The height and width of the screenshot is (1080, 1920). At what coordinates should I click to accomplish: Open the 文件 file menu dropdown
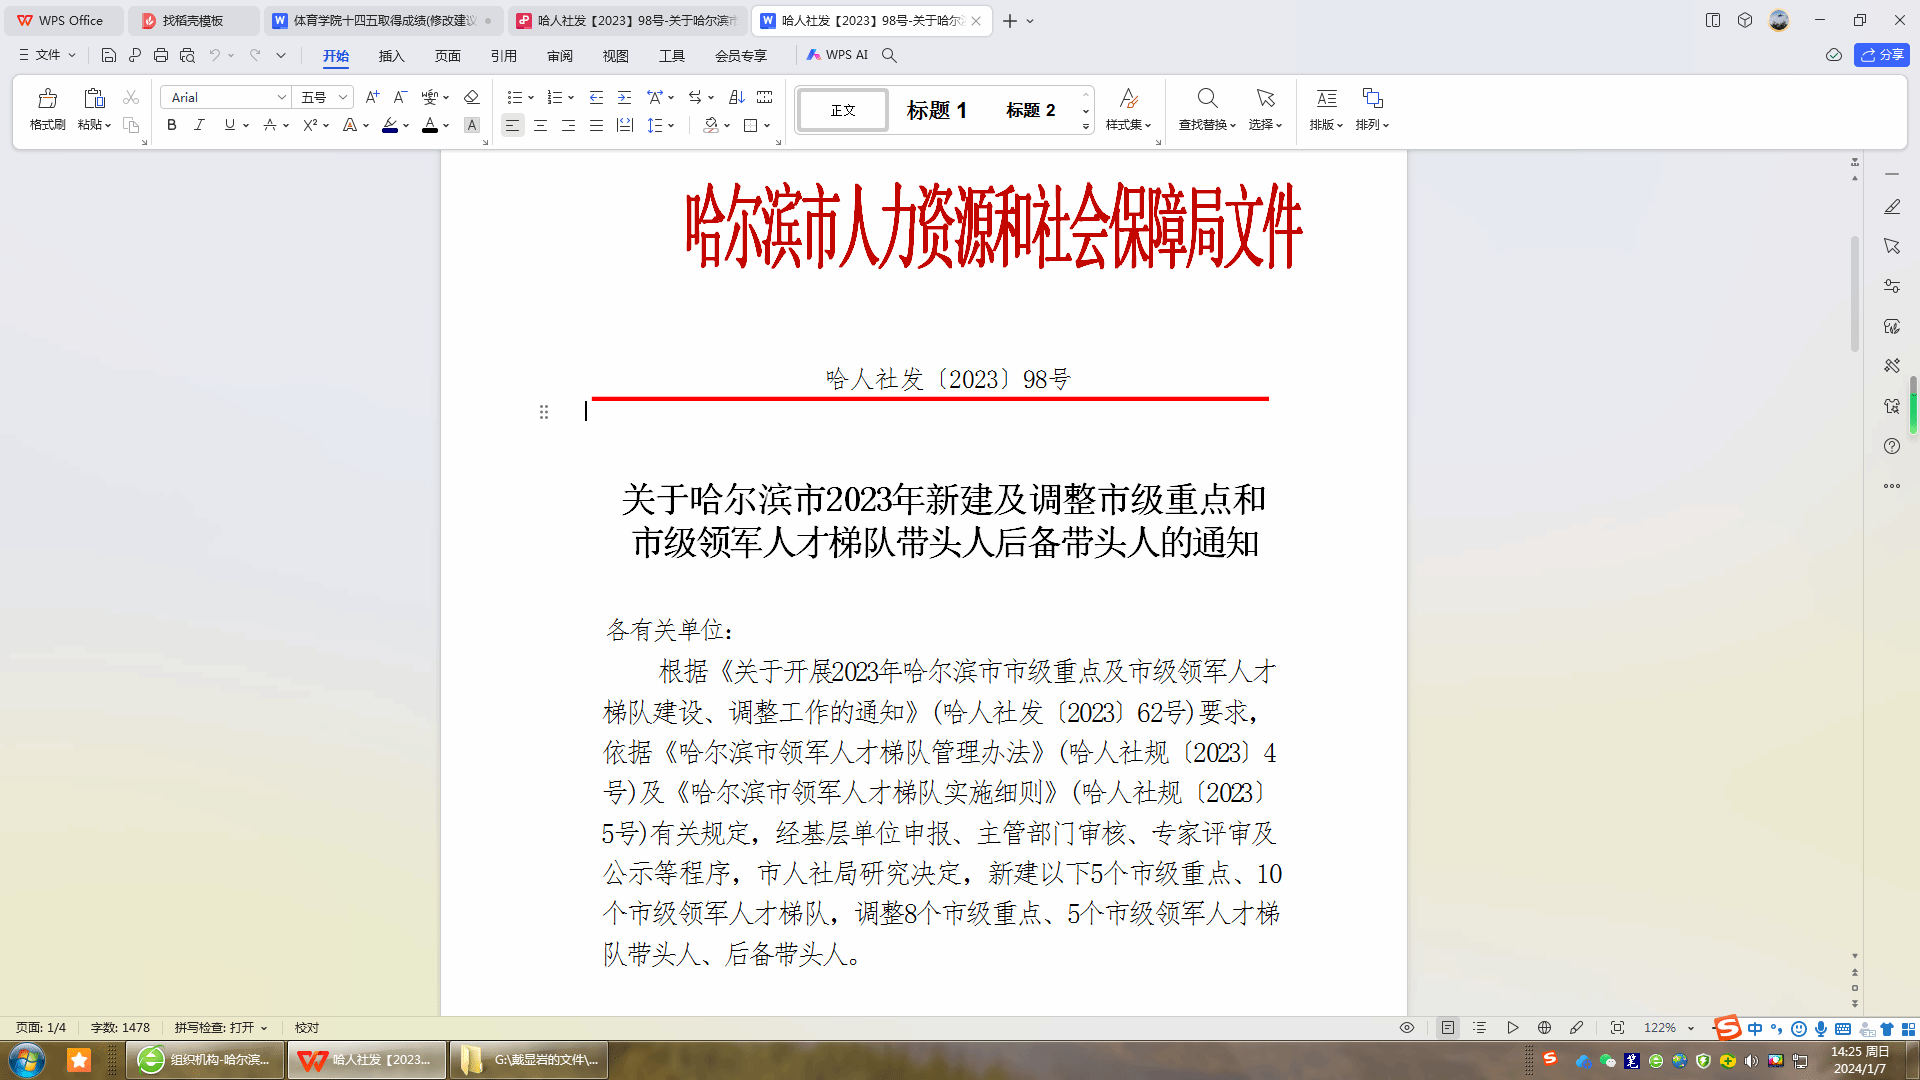coord(48,55)
